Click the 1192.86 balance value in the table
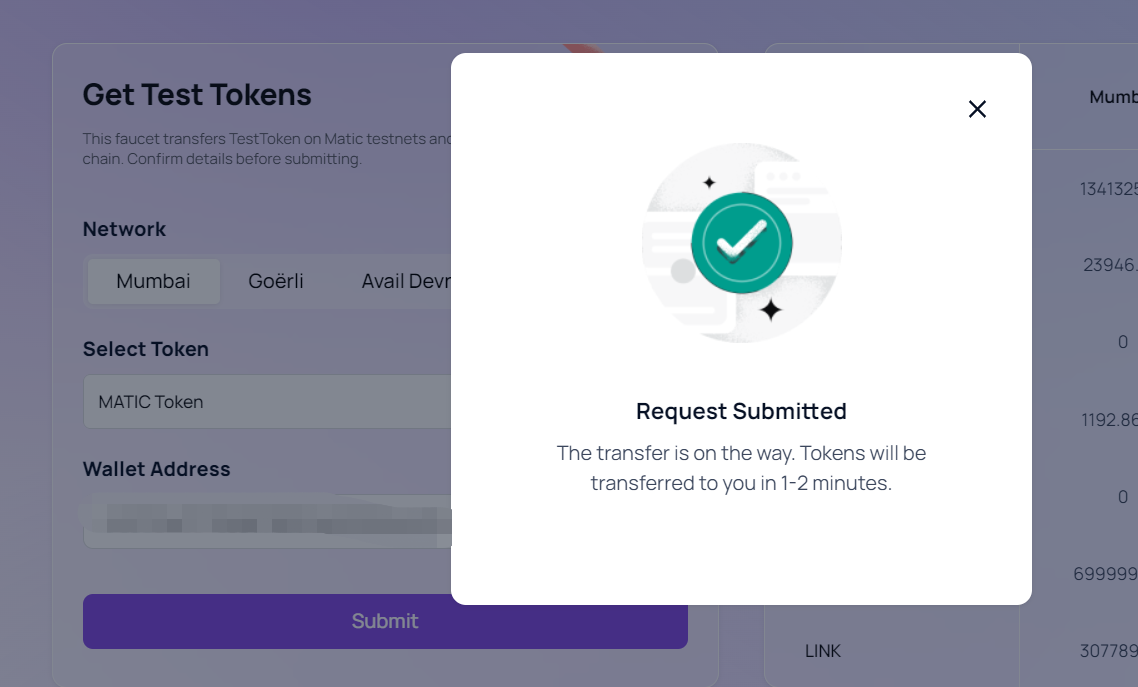1138x687 pixels. click(1109, 420)
